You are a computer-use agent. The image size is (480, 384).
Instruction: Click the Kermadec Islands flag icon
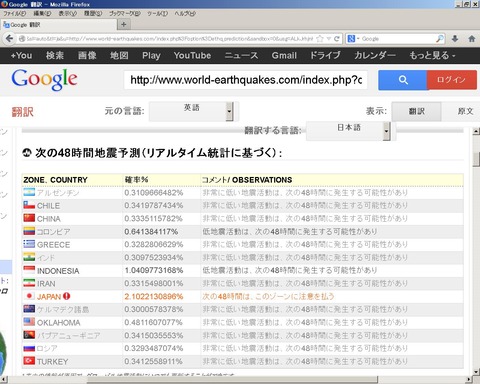29,309
